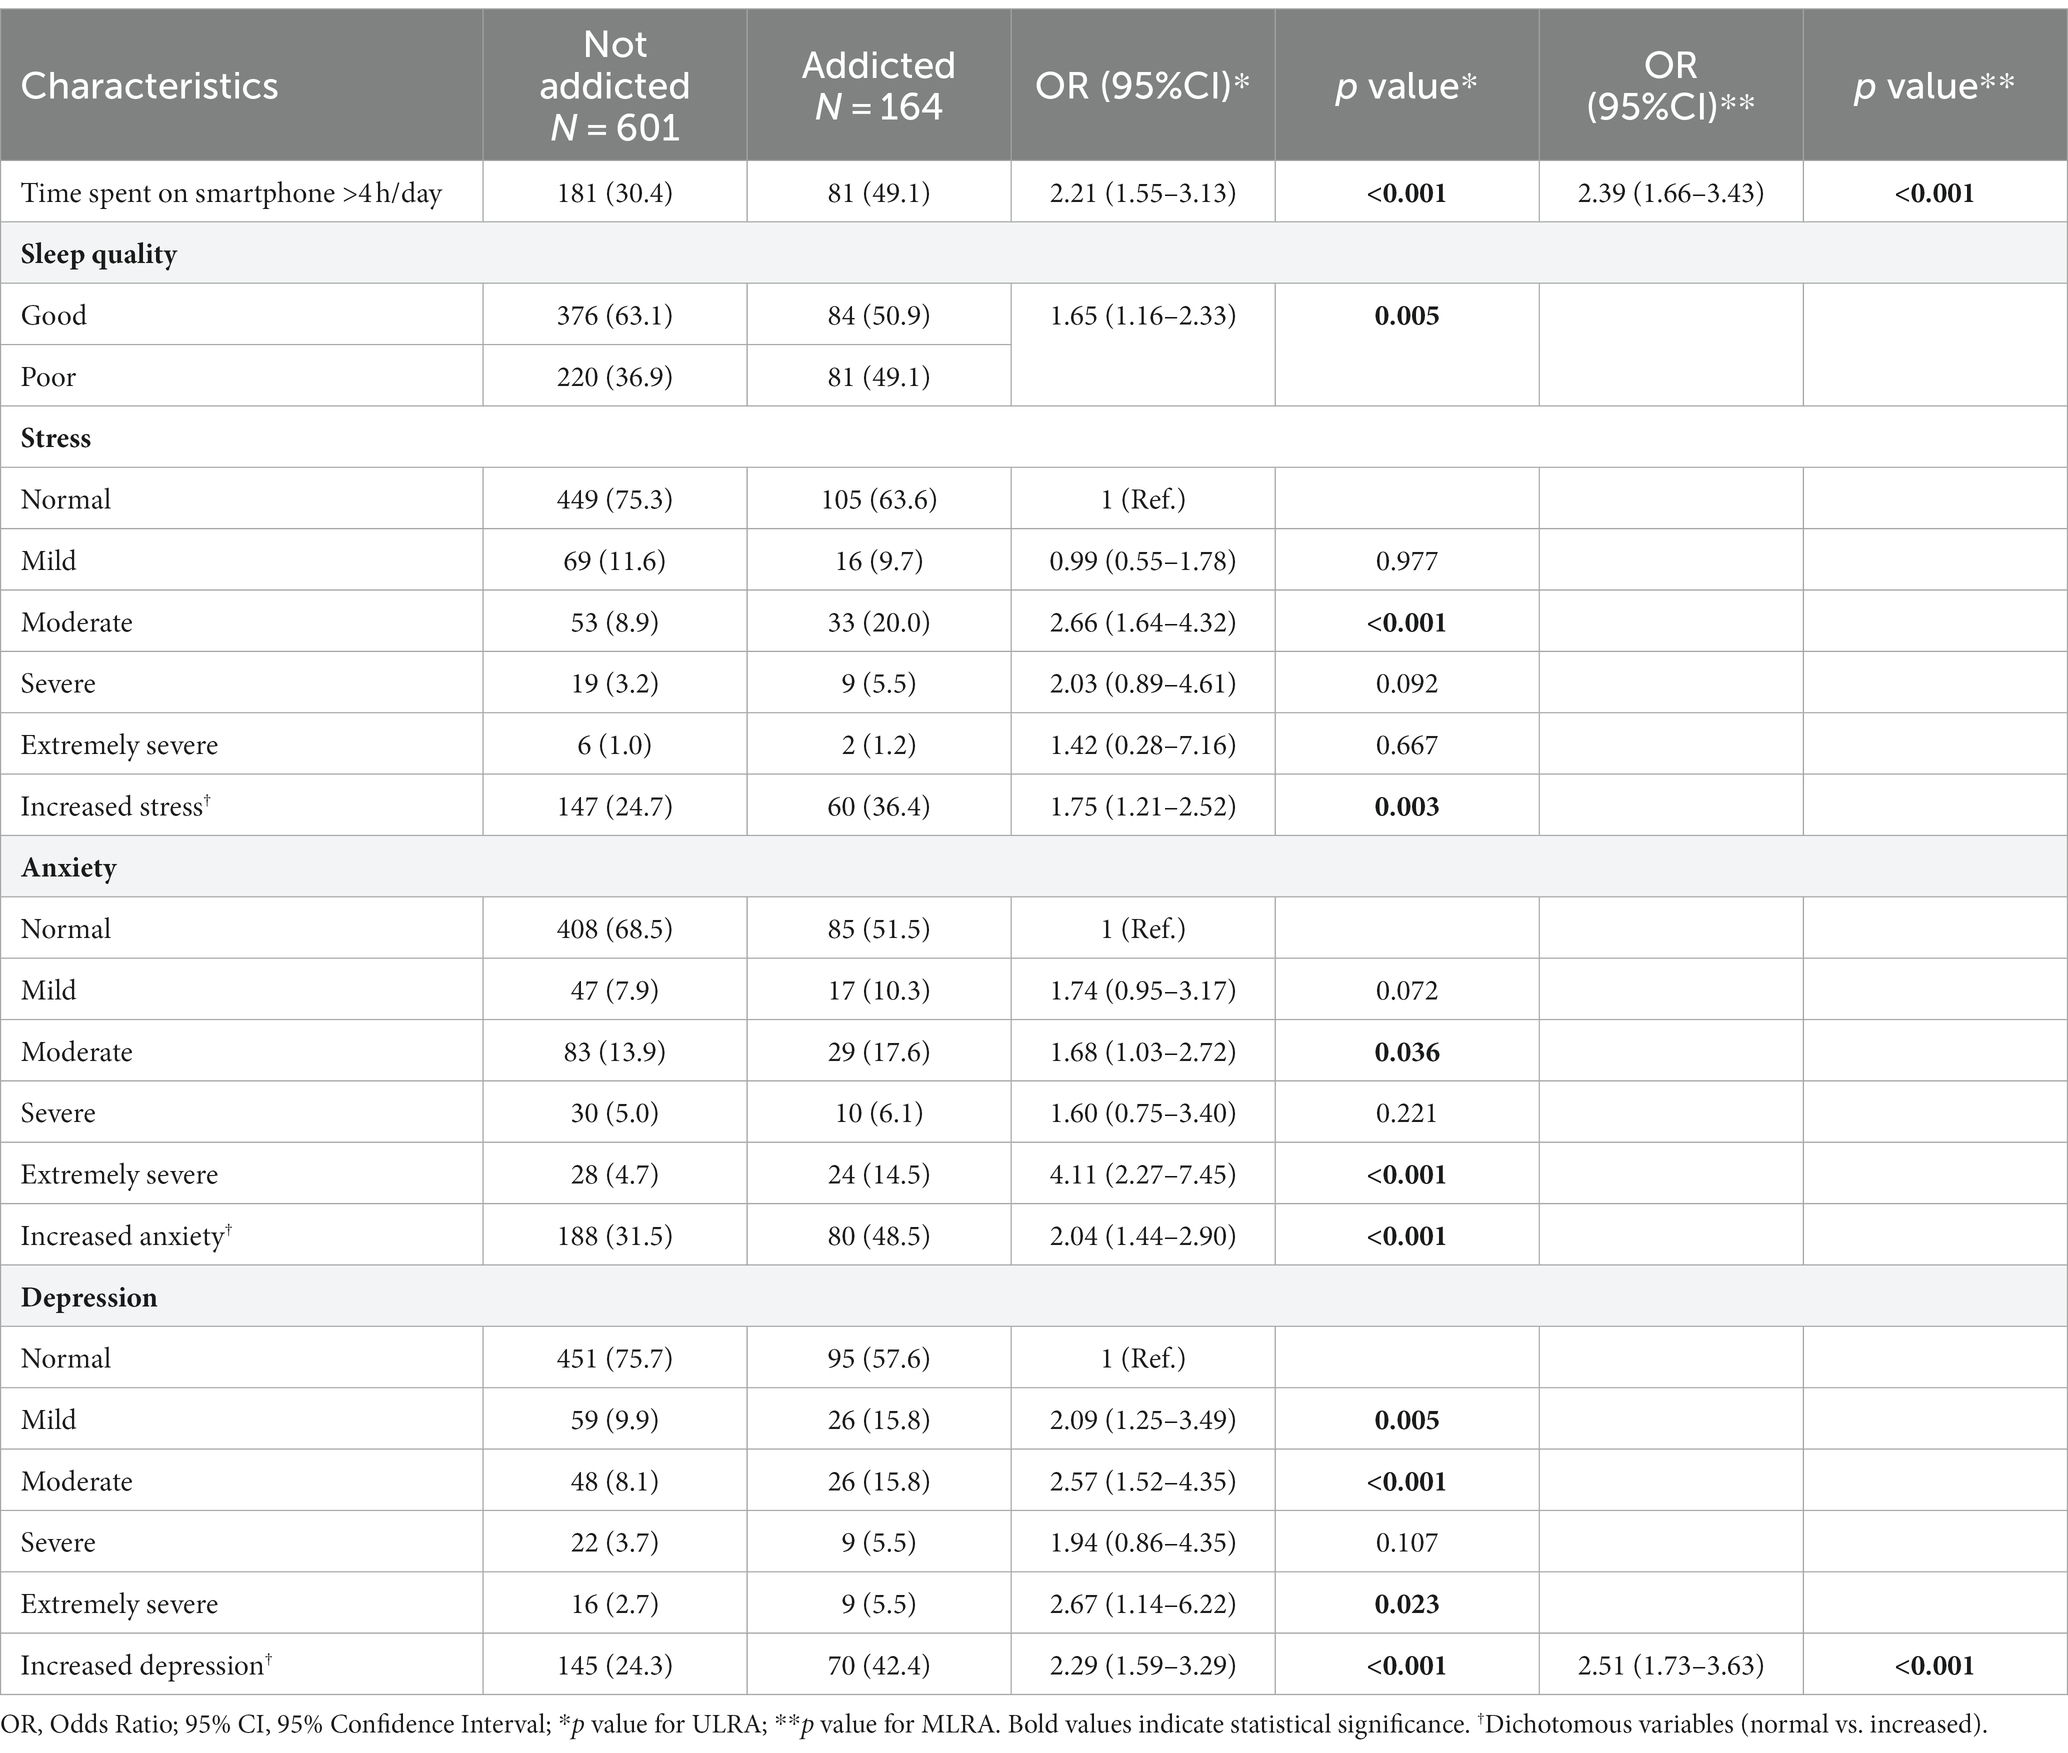Select the 'Increased stress' row label
Viewport: 2068px width, 1753px height.
click(115, 807)
